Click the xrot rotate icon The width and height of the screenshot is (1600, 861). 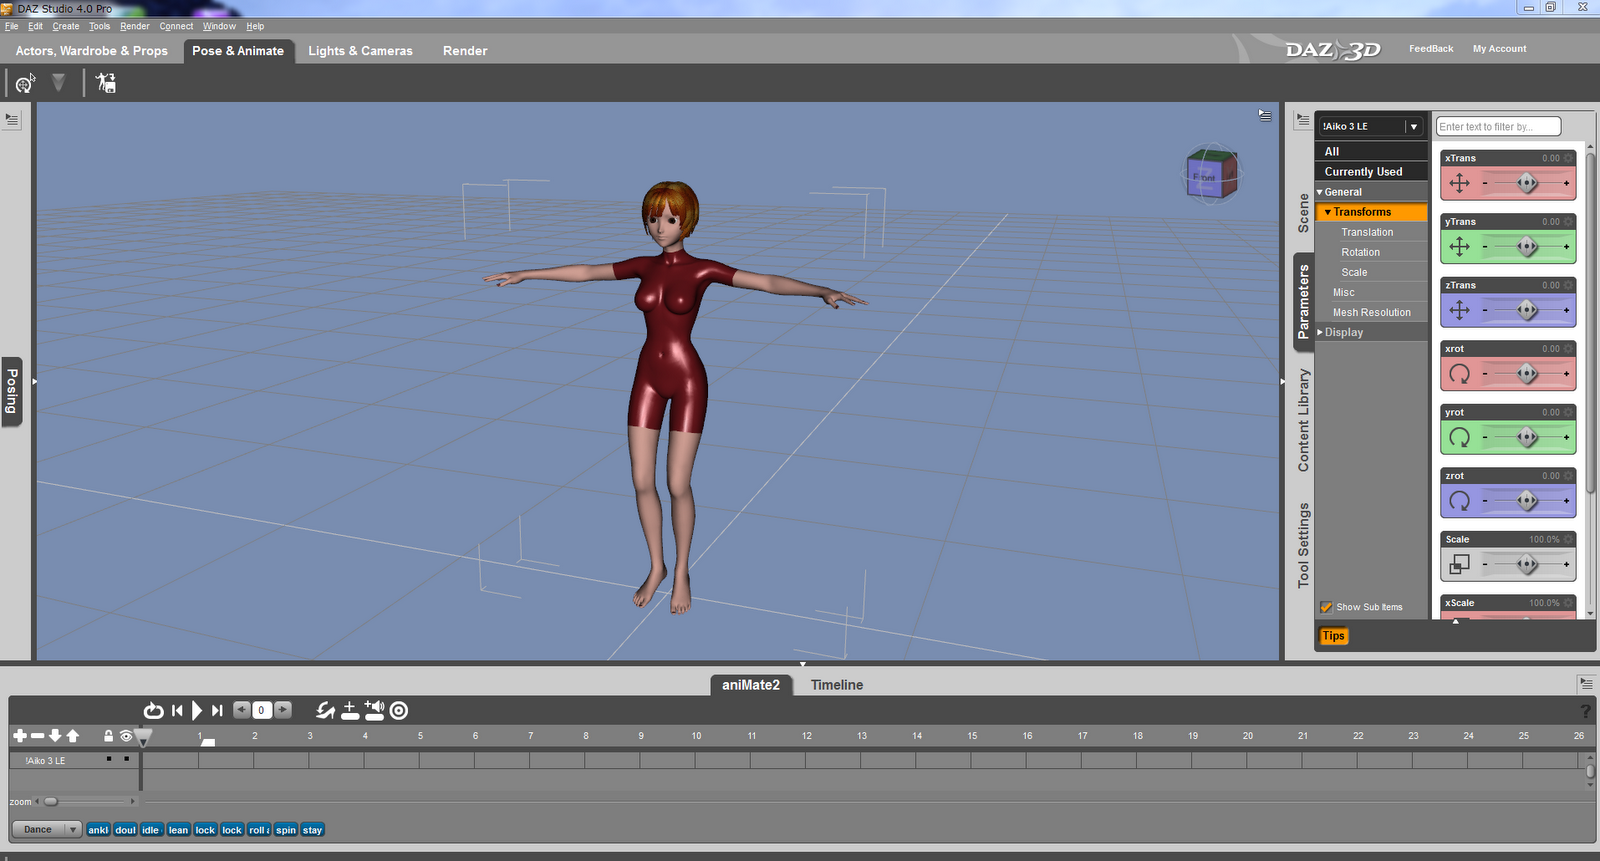tap(1460, 374)
